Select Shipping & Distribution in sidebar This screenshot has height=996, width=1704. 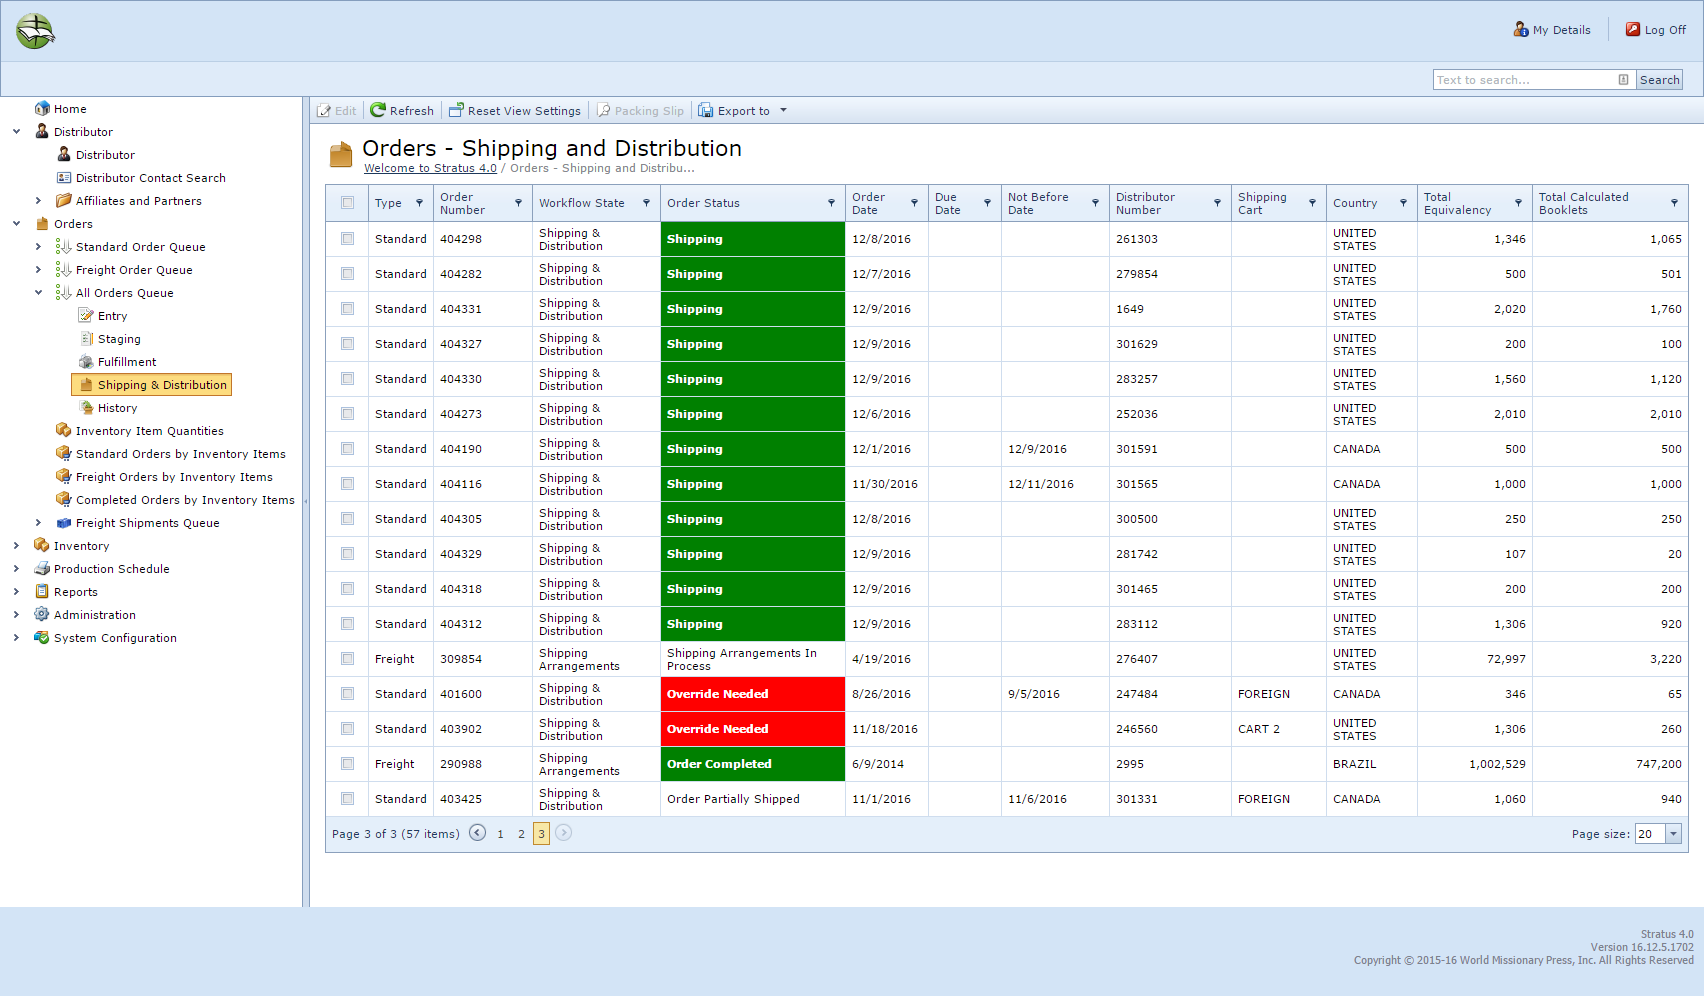pyautogui.click(x=151, y=384)
